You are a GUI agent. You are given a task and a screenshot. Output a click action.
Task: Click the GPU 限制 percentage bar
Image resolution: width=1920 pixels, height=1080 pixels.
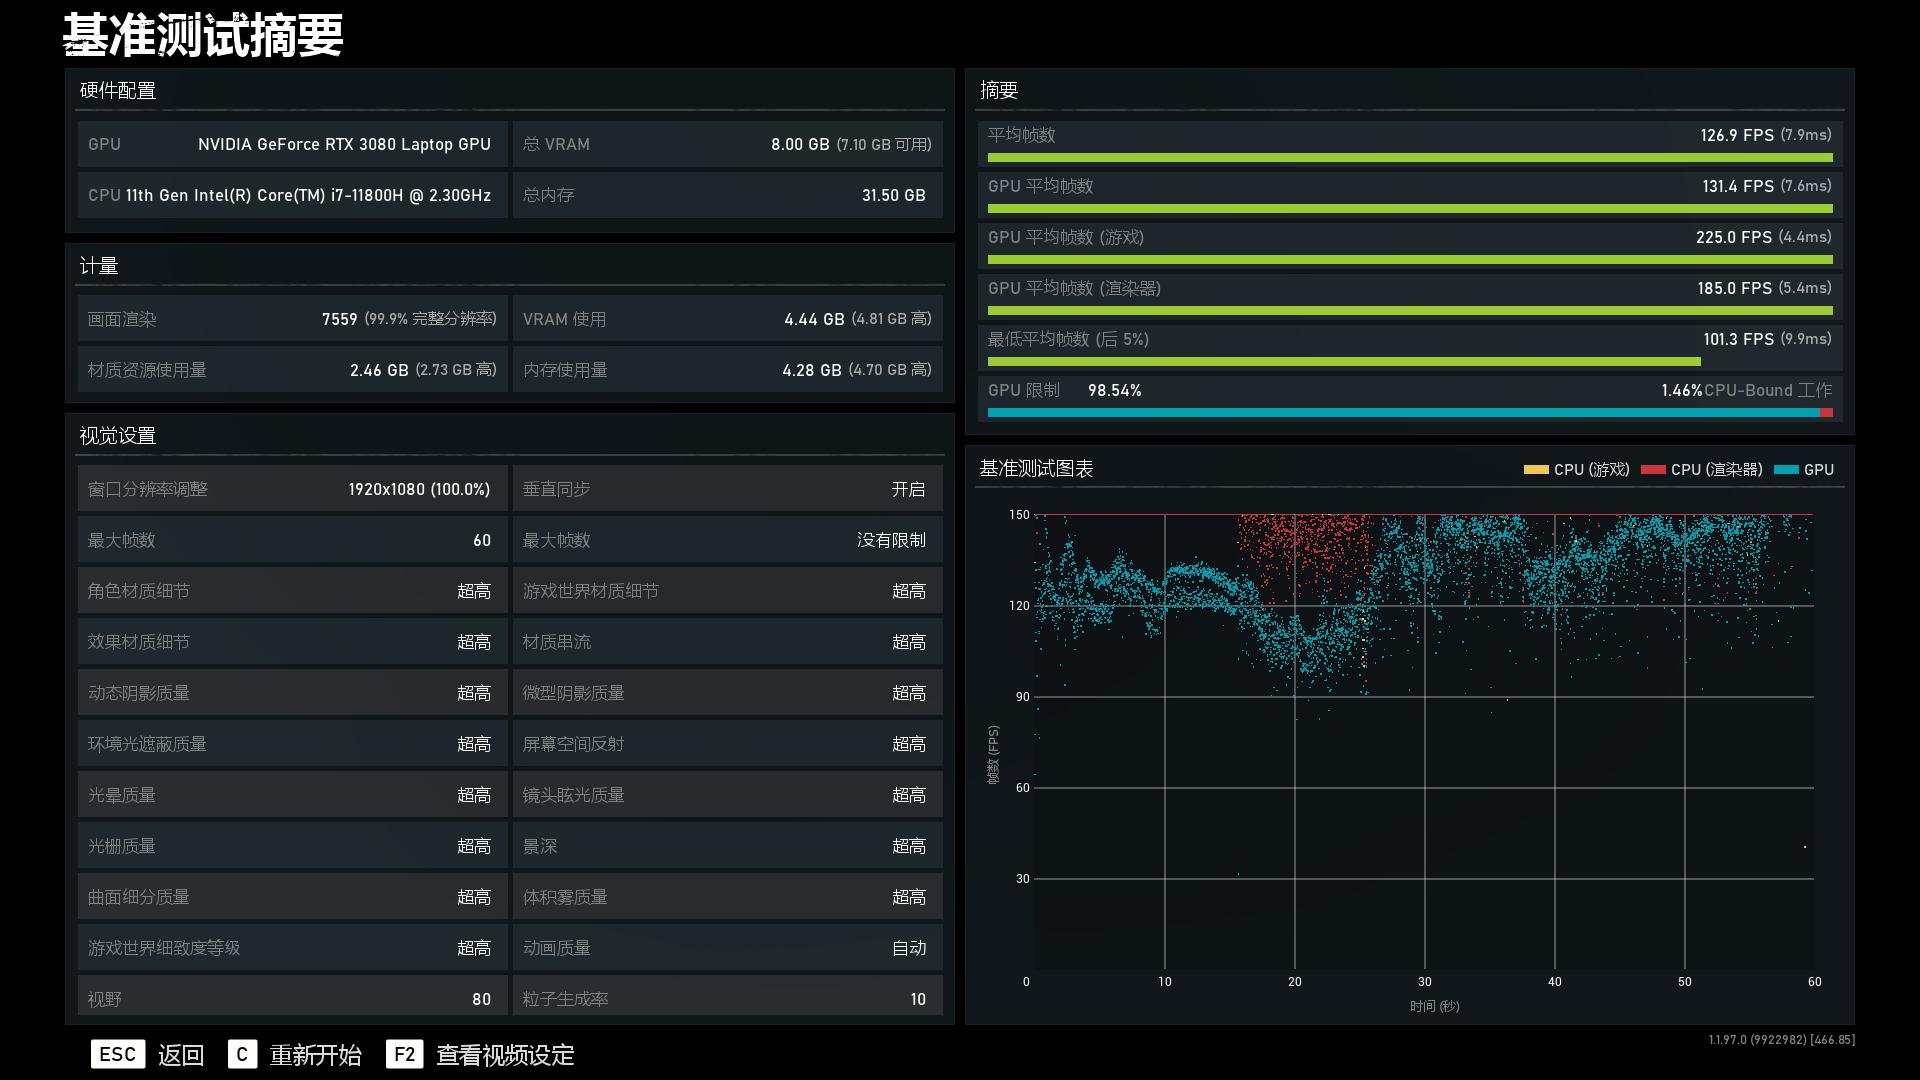pyautogui.click(x=1409, y=412)
